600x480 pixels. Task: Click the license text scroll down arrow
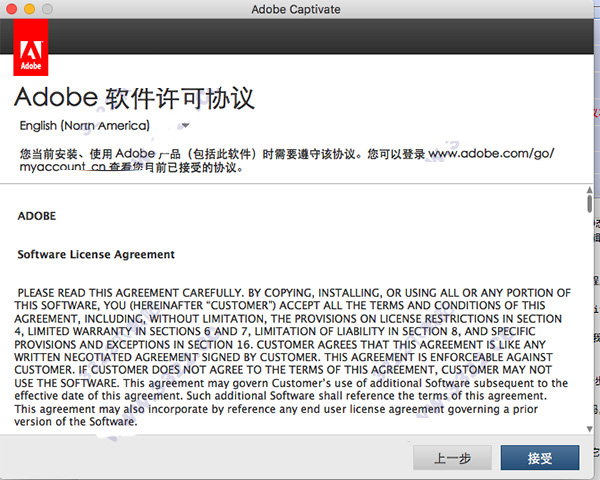tap(589, 429)
